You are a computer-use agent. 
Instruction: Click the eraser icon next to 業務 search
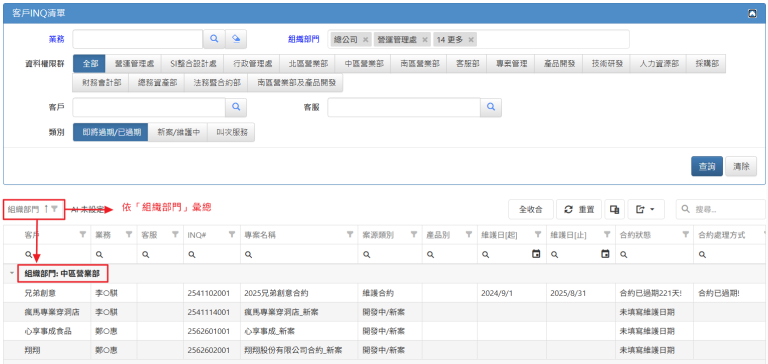[236, 39]
